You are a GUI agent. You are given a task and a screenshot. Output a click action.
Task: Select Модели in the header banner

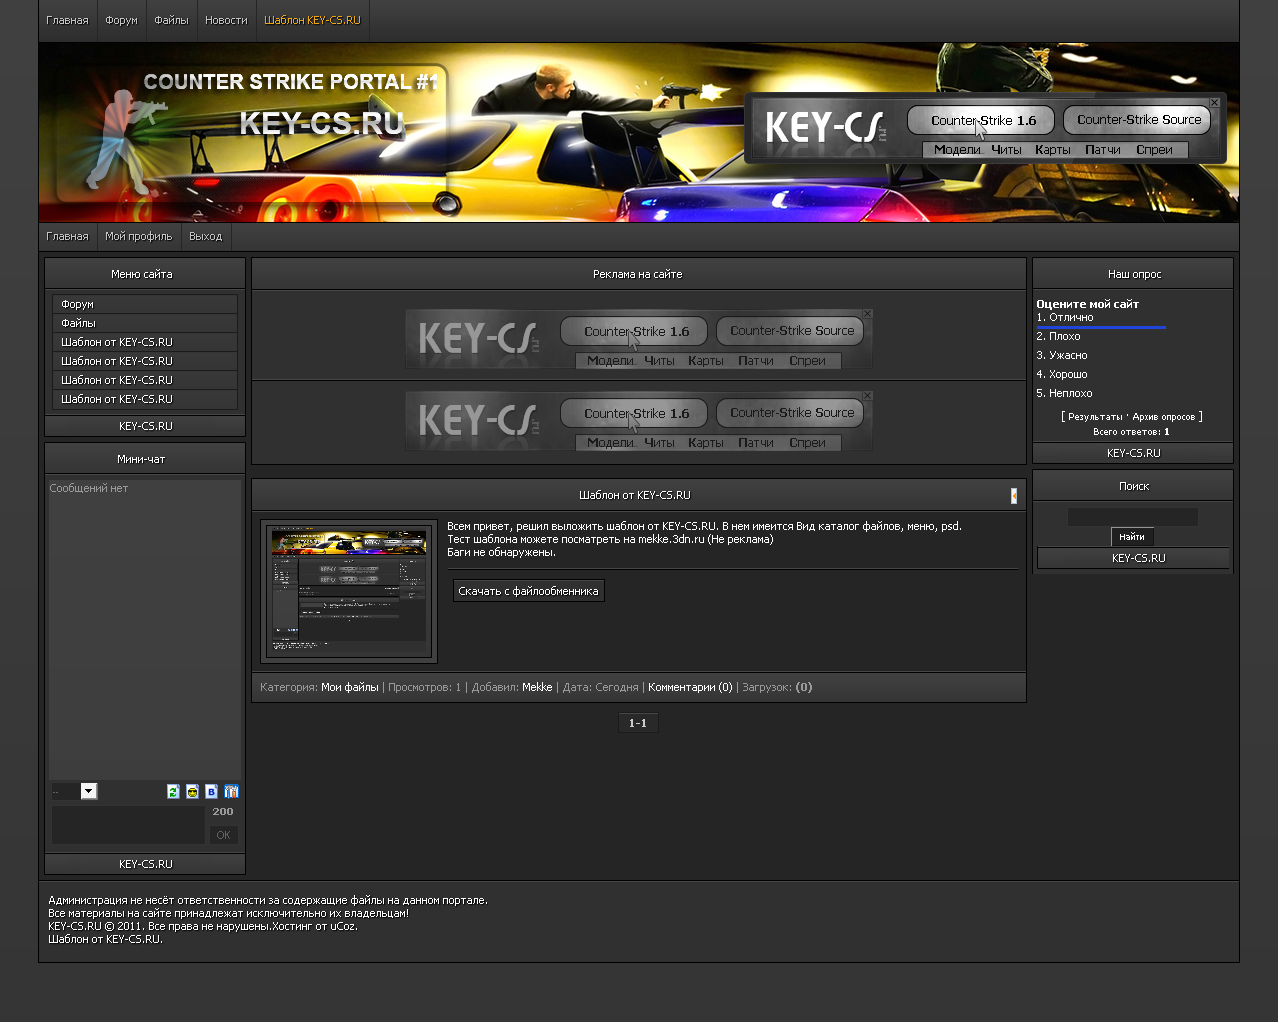tap(957, 150)
